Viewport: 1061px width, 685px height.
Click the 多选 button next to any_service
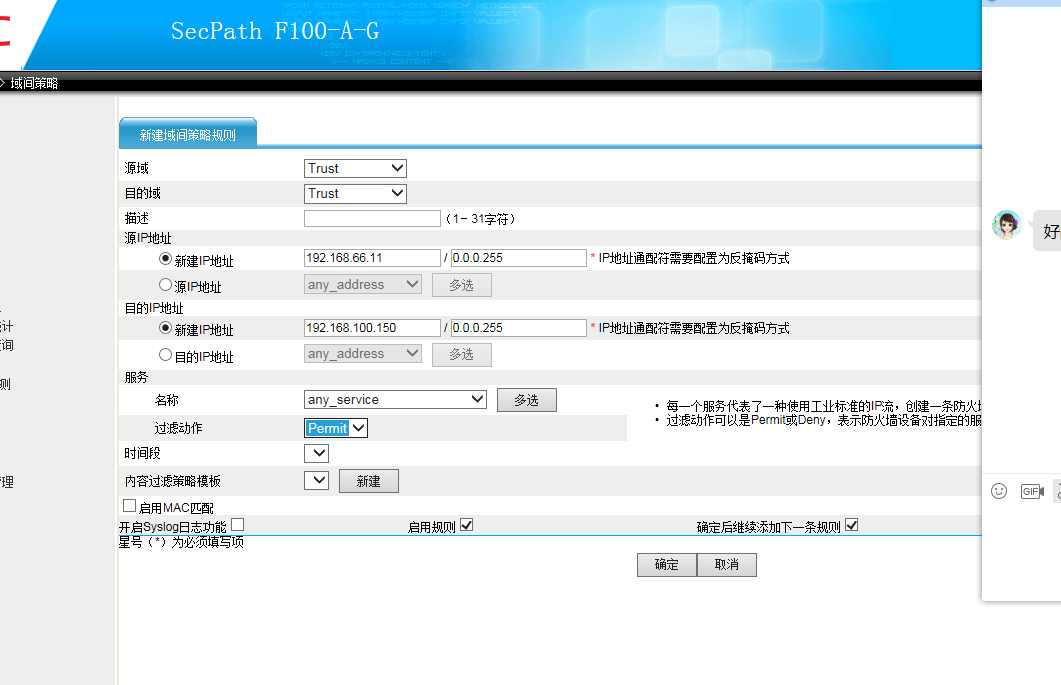click(526, 400)
